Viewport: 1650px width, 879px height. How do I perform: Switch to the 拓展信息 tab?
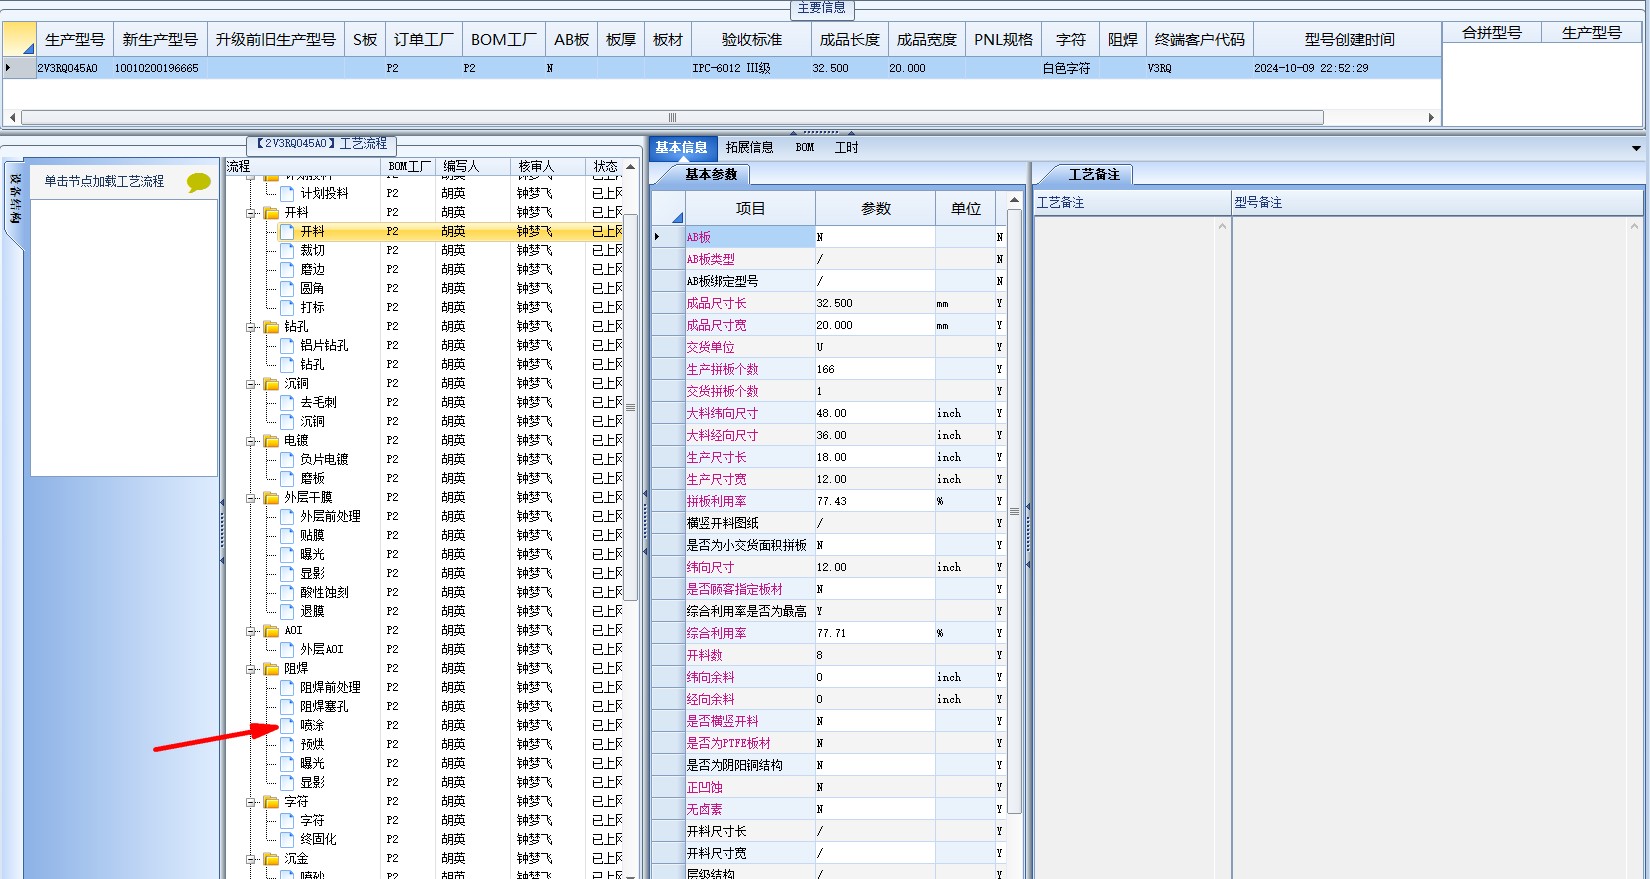[x=750, y=148]
